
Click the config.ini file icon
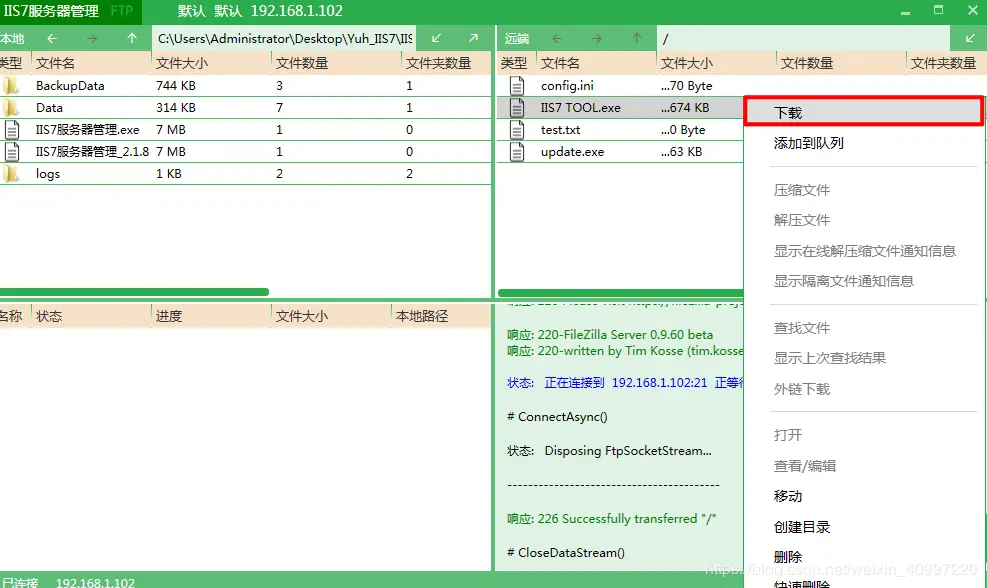click(517, 86)
